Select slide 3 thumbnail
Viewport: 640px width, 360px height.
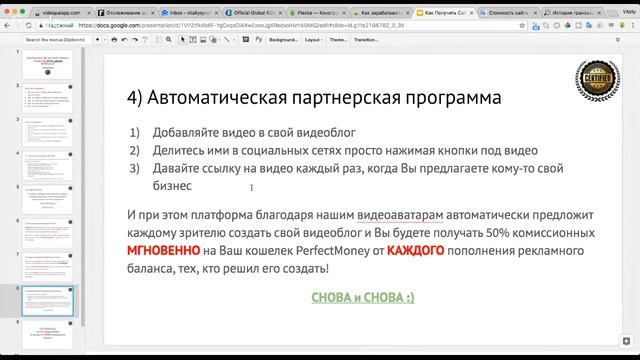click(x=47, y=132)
